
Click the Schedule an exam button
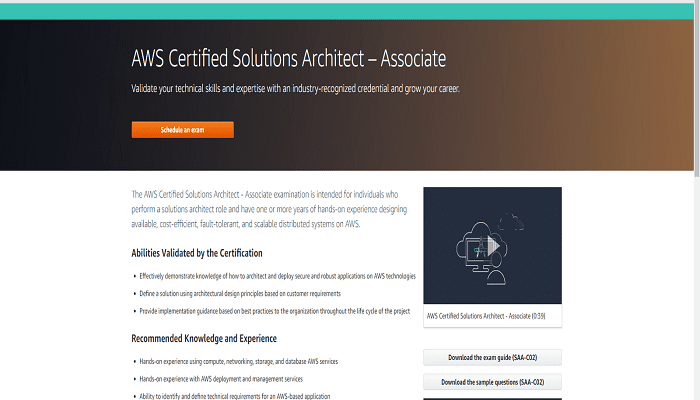(x=182, y=130)
